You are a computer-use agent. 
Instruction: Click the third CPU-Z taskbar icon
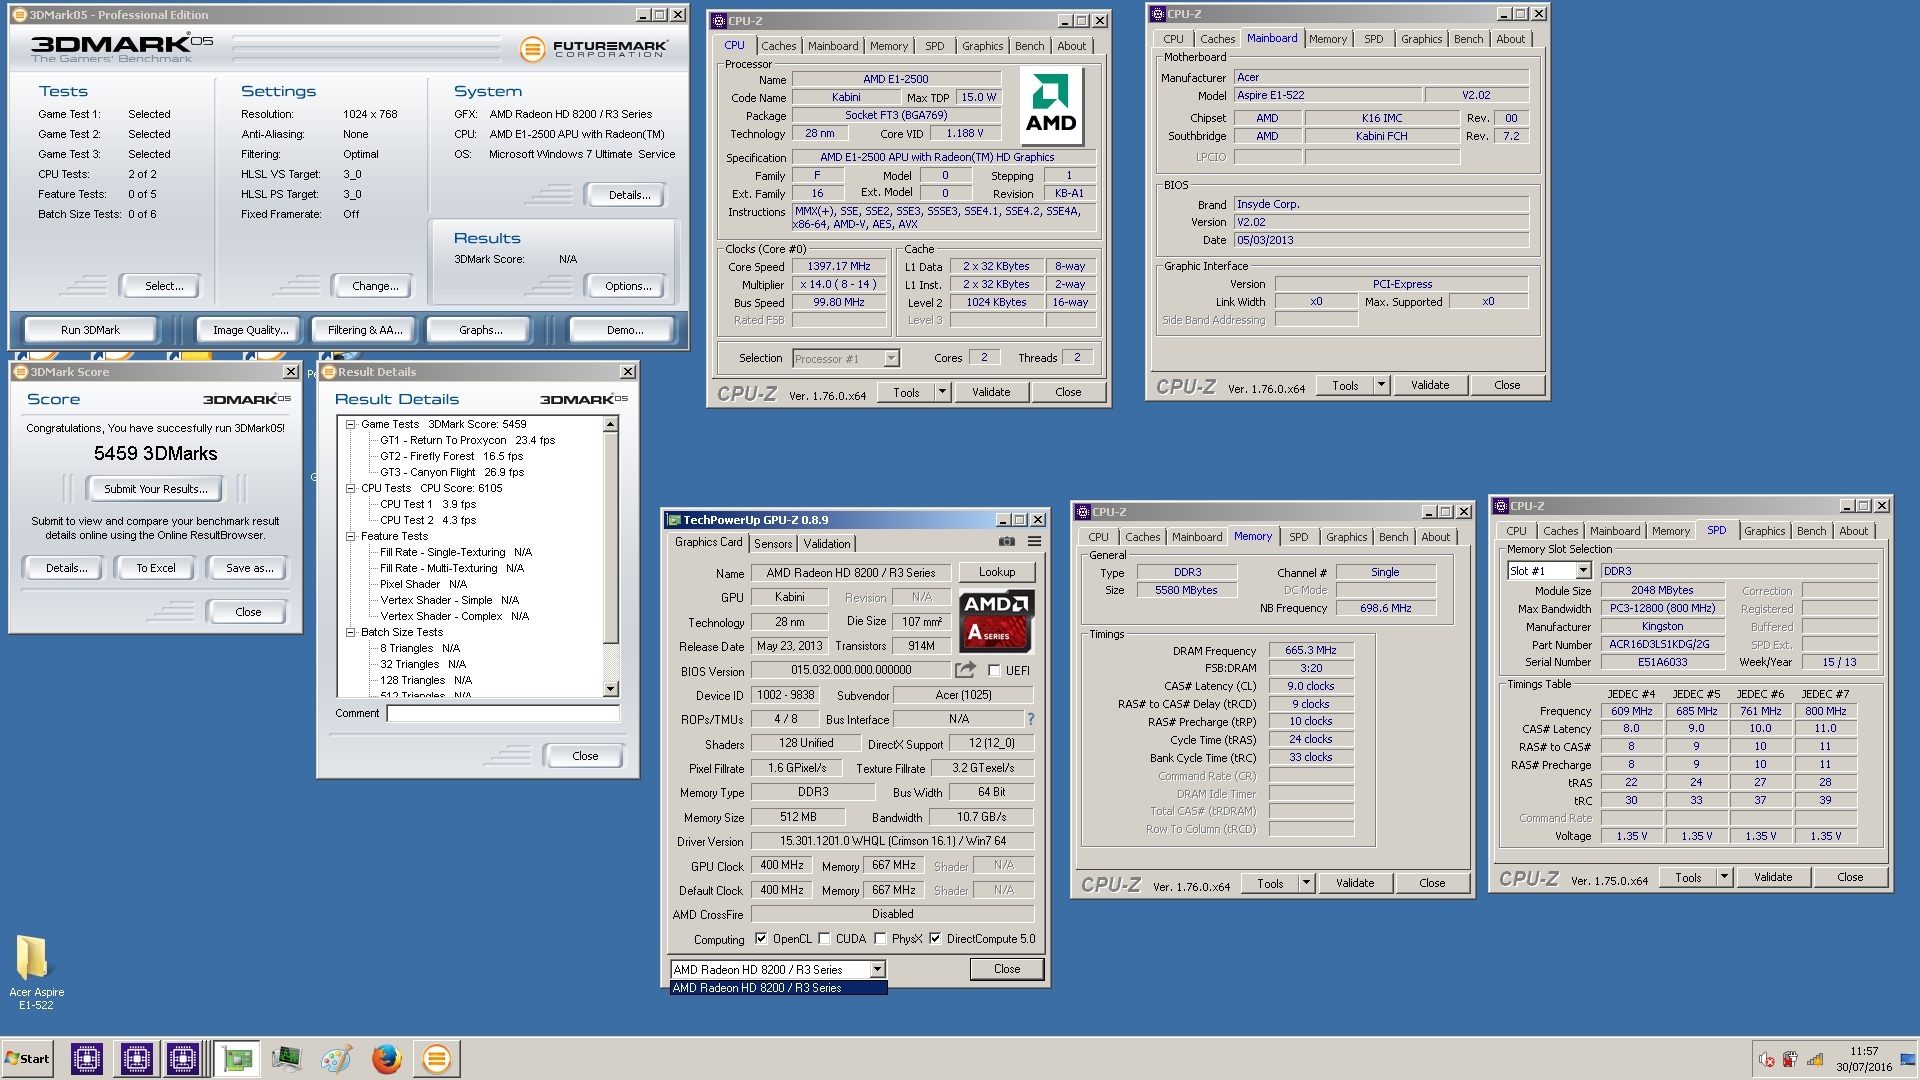182,1058
